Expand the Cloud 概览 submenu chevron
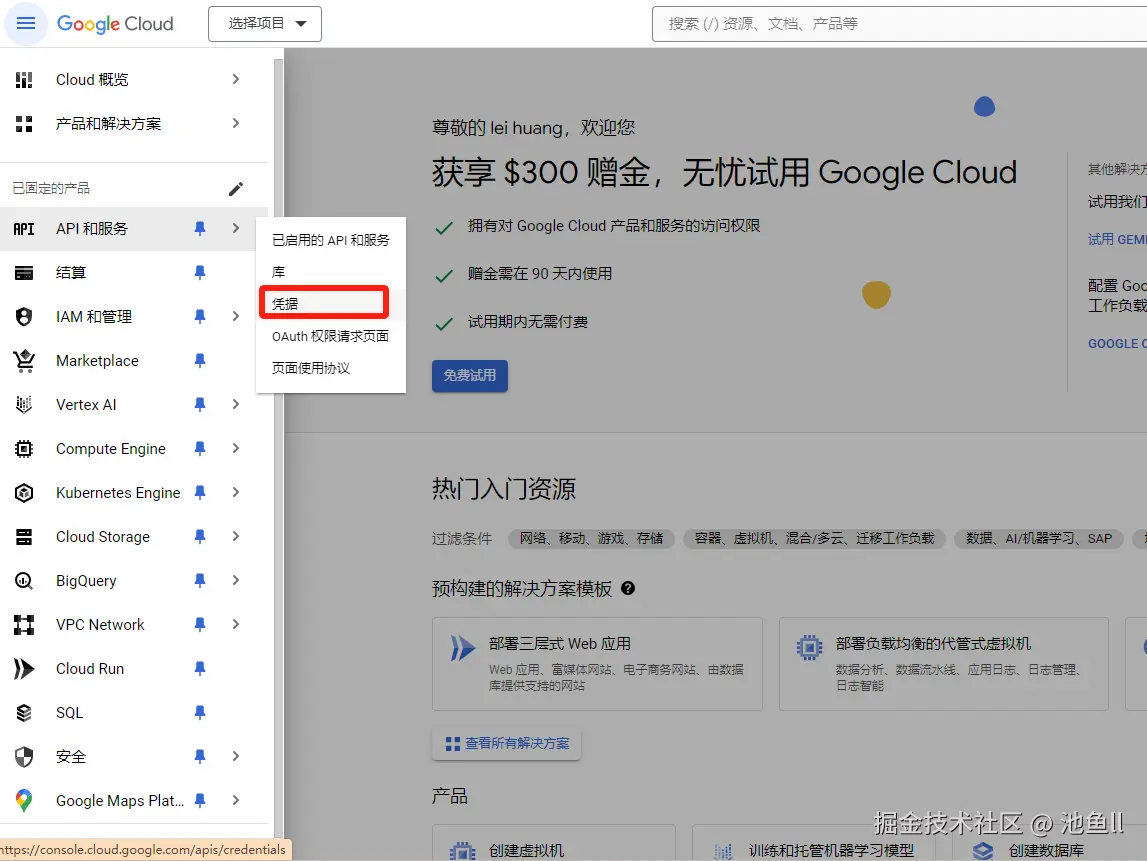The height and width of the screenshot is (861, 1147). [236, 79]
